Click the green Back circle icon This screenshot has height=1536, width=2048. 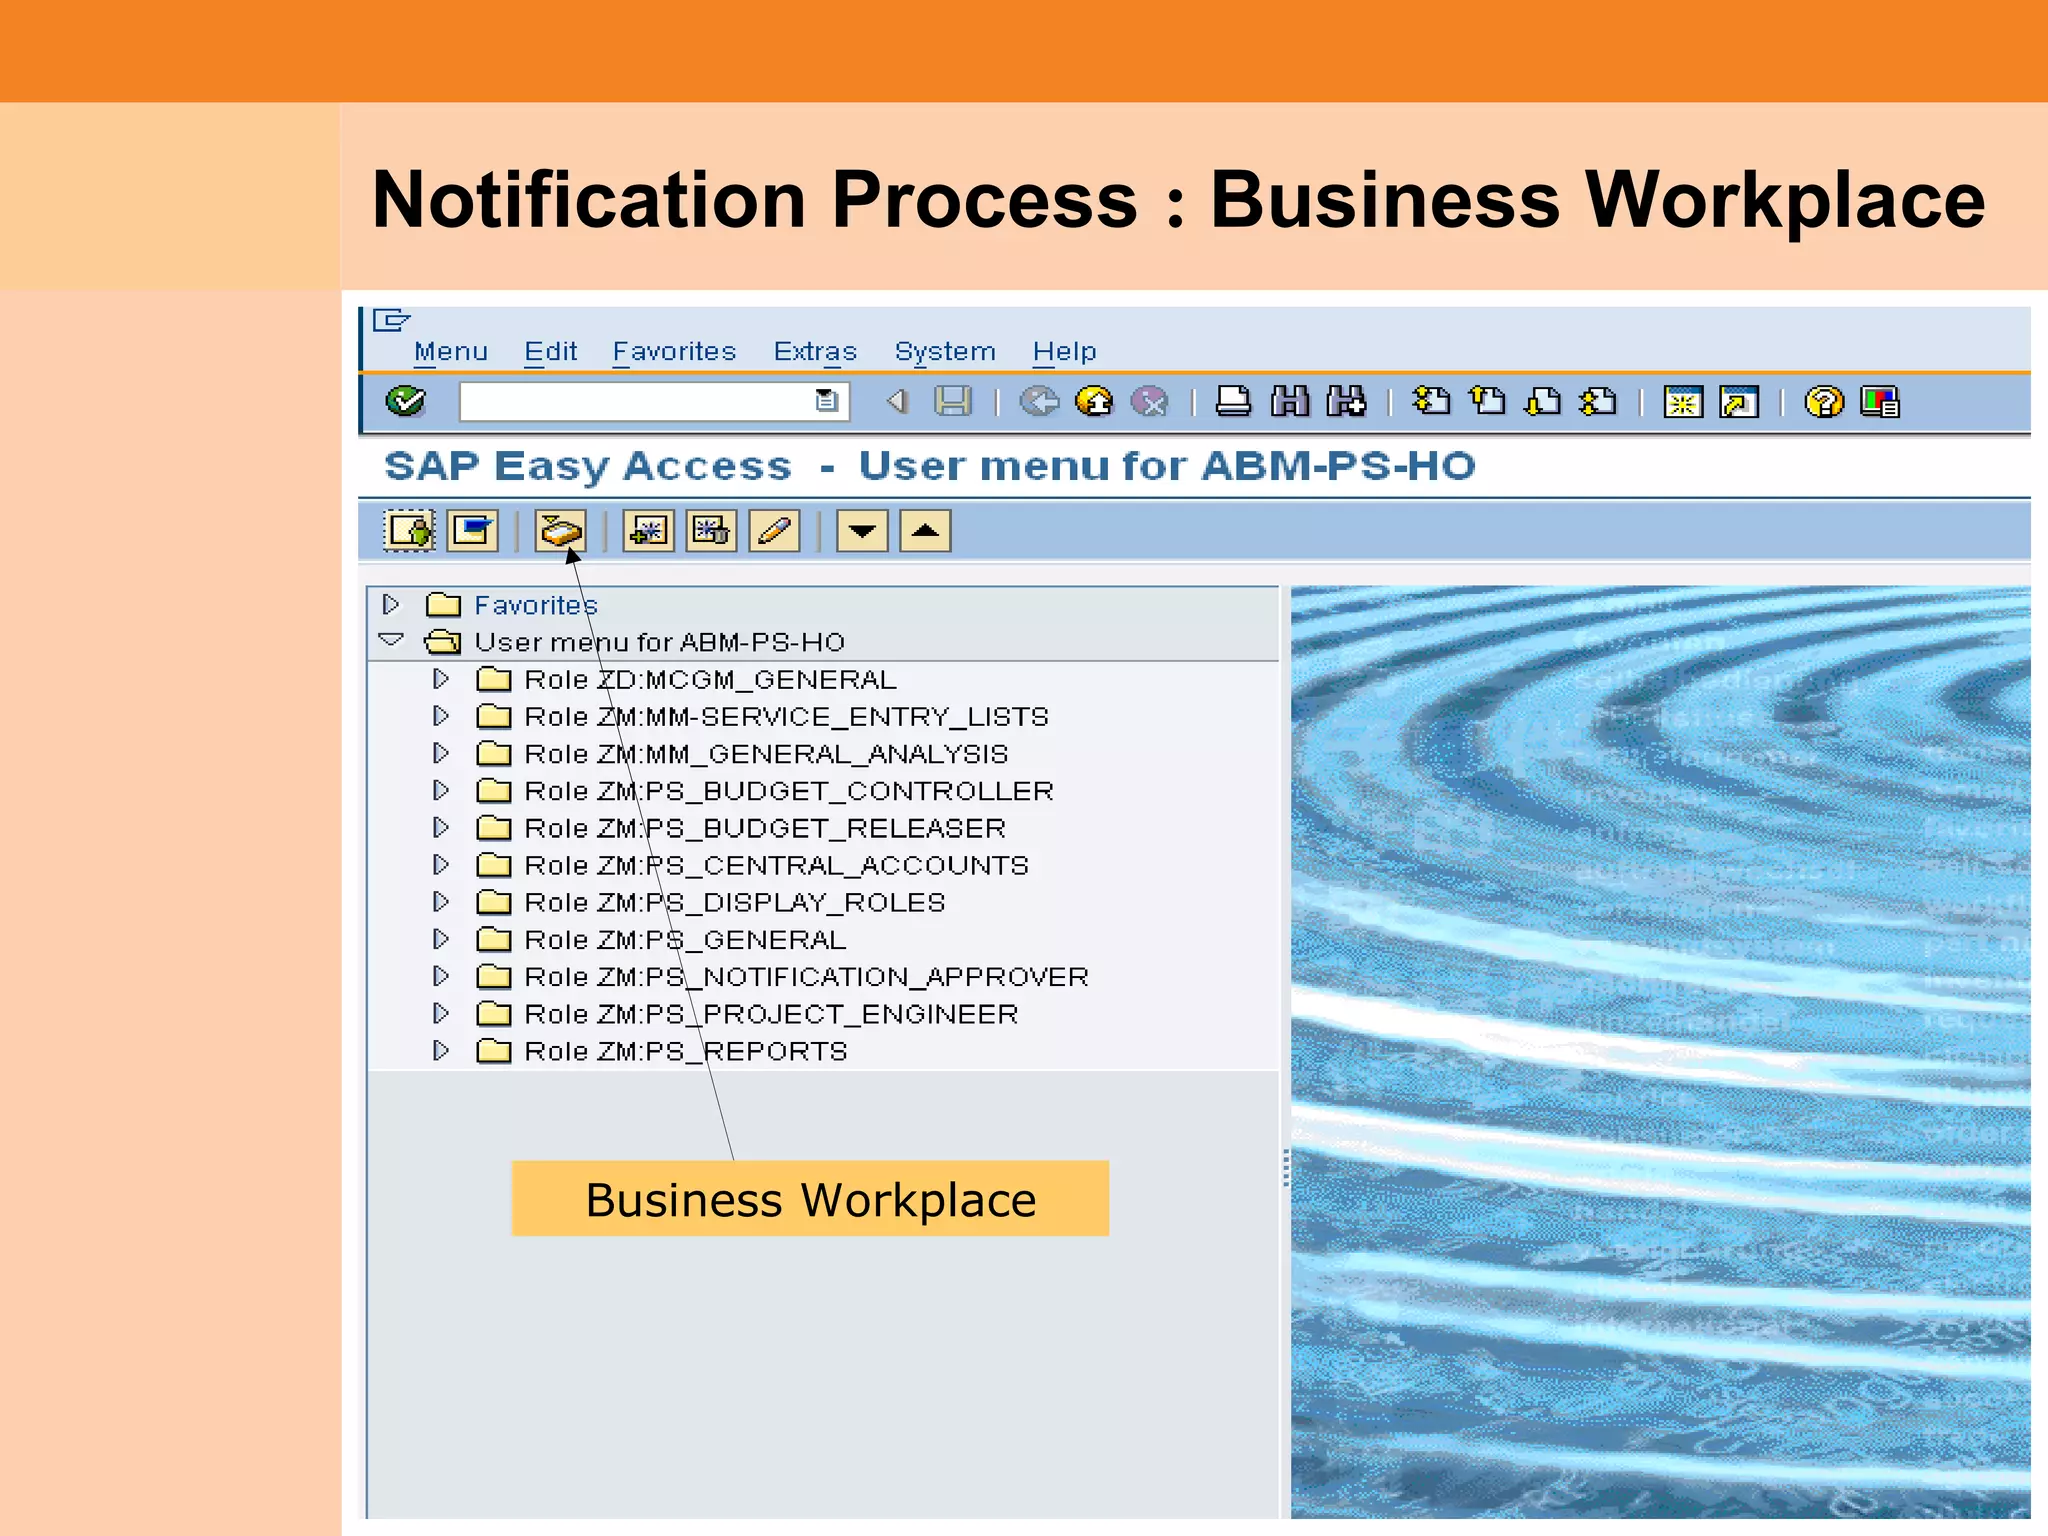1039,402
